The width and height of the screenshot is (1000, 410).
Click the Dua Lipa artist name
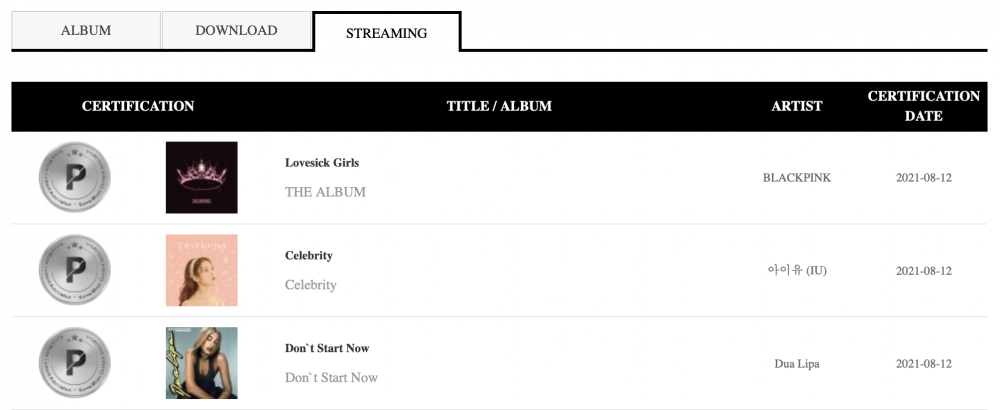(x=797, y=364)
